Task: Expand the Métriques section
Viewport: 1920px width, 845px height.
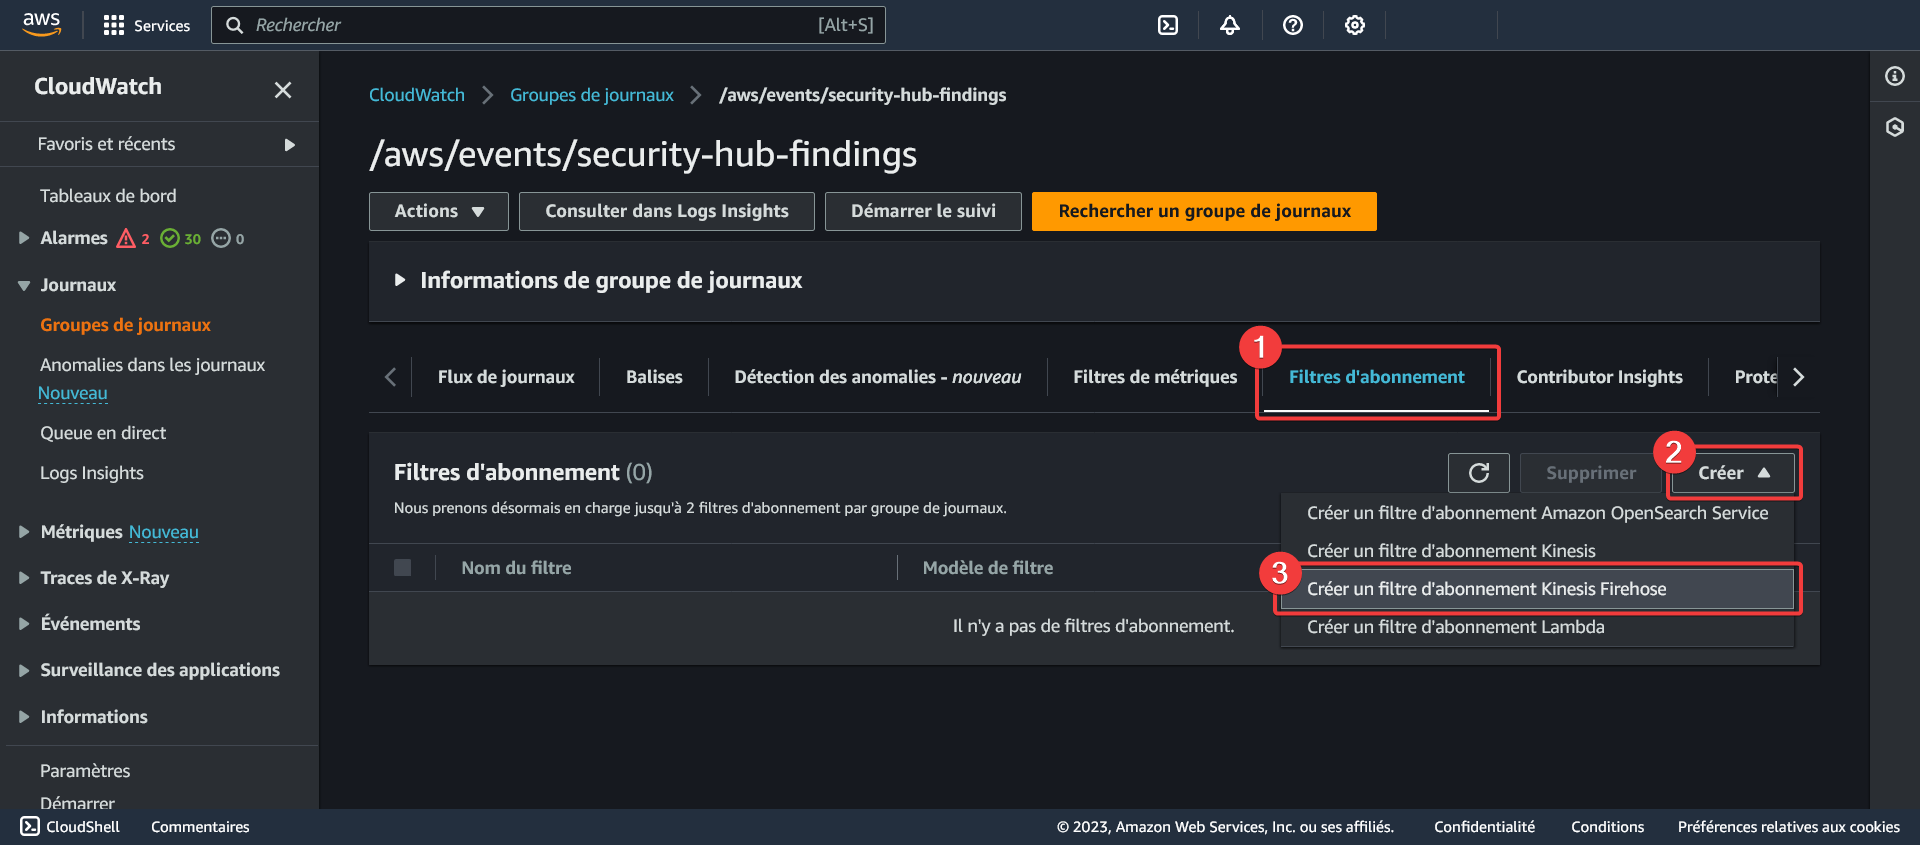Action: [x=24, y=532]
